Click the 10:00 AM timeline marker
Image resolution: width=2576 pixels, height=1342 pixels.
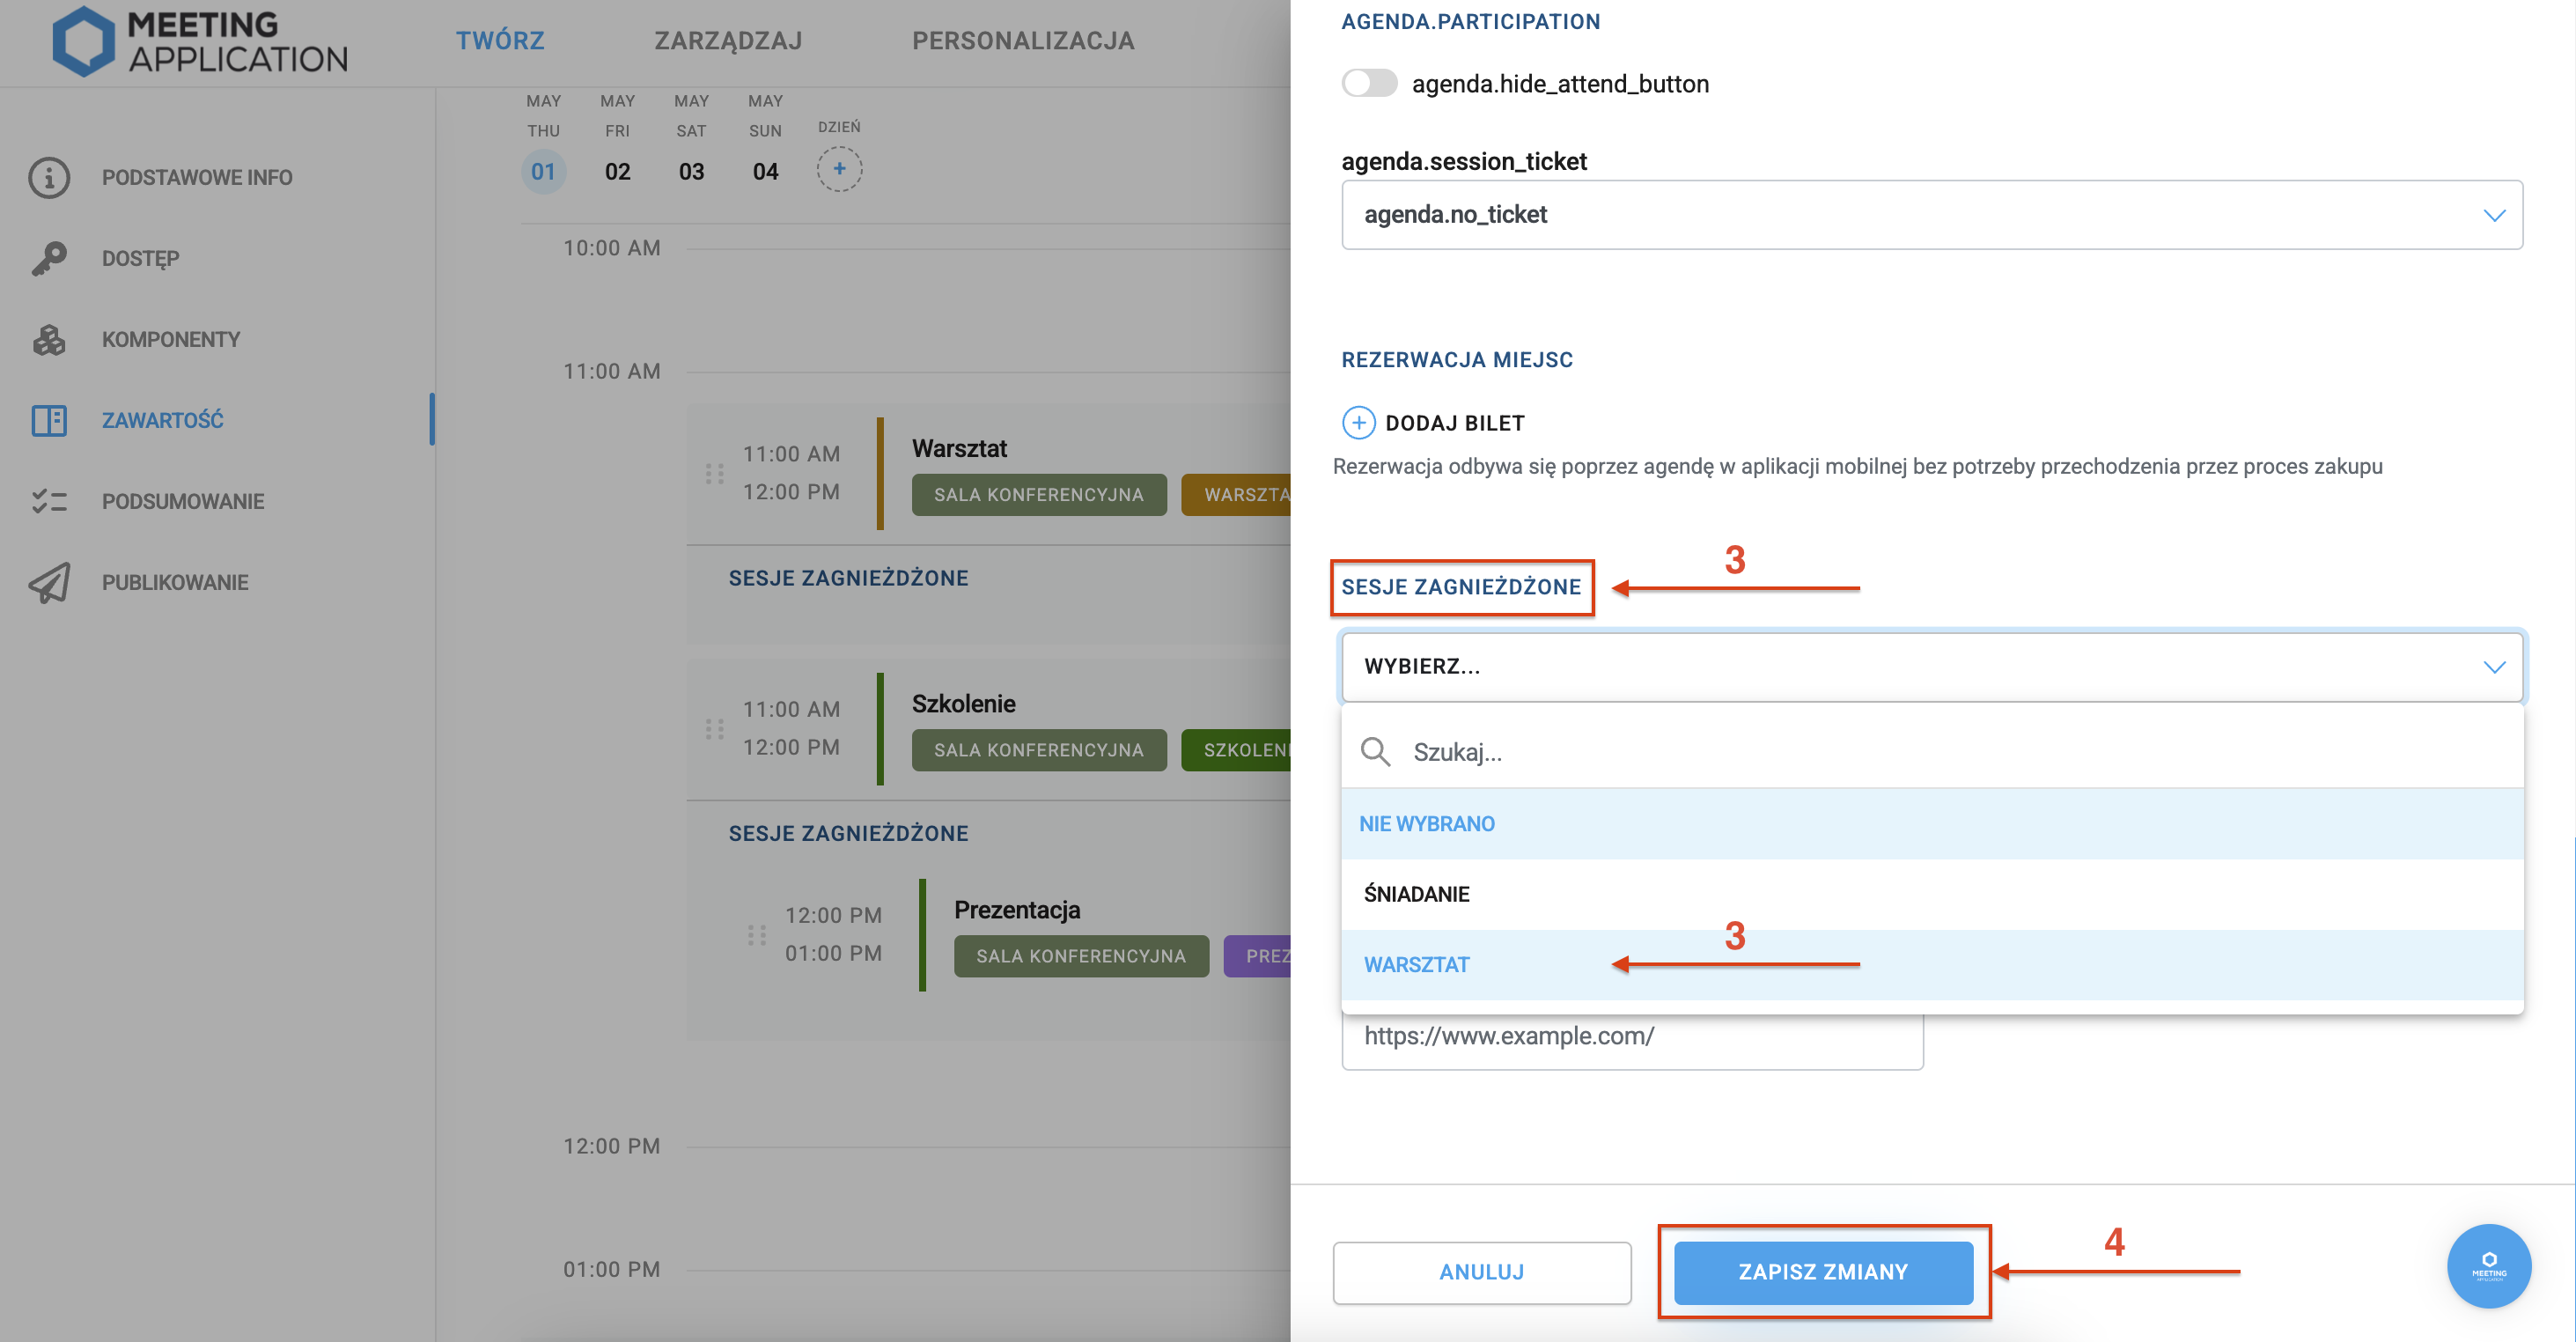coord(611,247)
